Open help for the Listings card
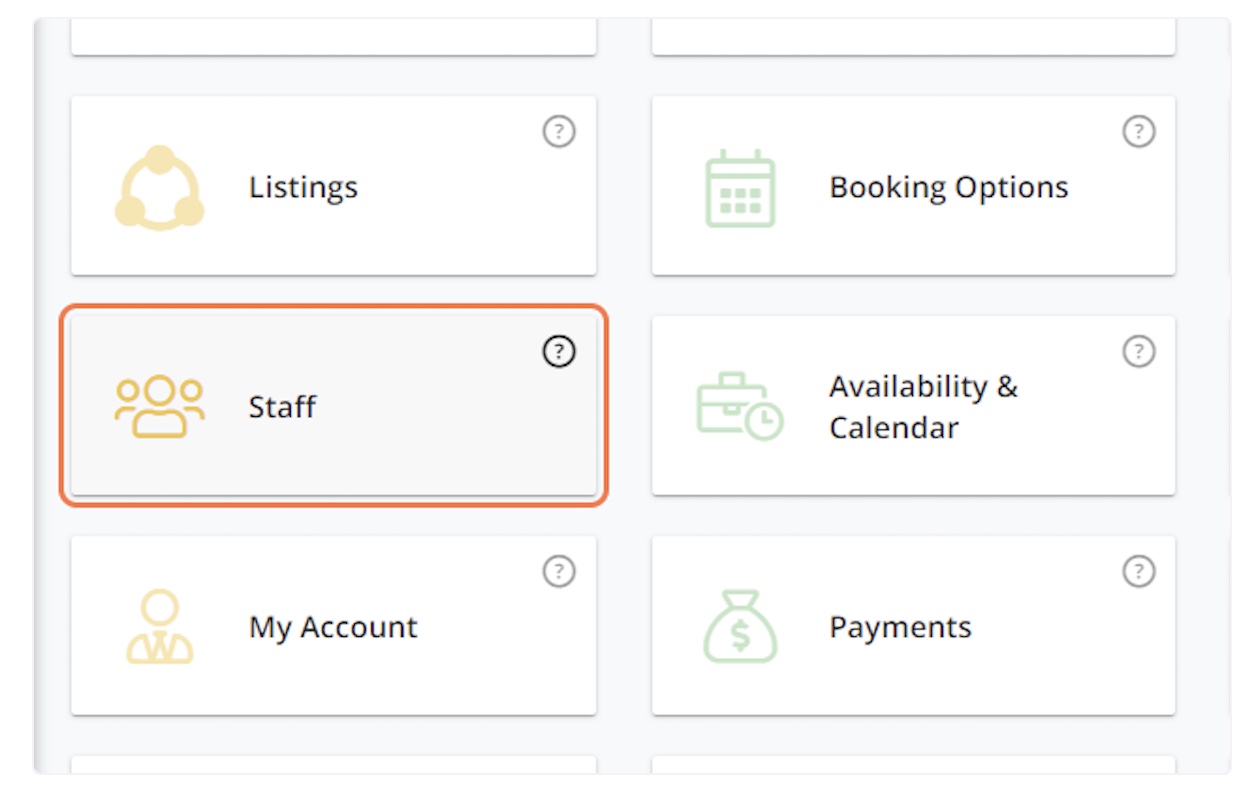This screenshot has height=796, width=1254. pos(559,131)
